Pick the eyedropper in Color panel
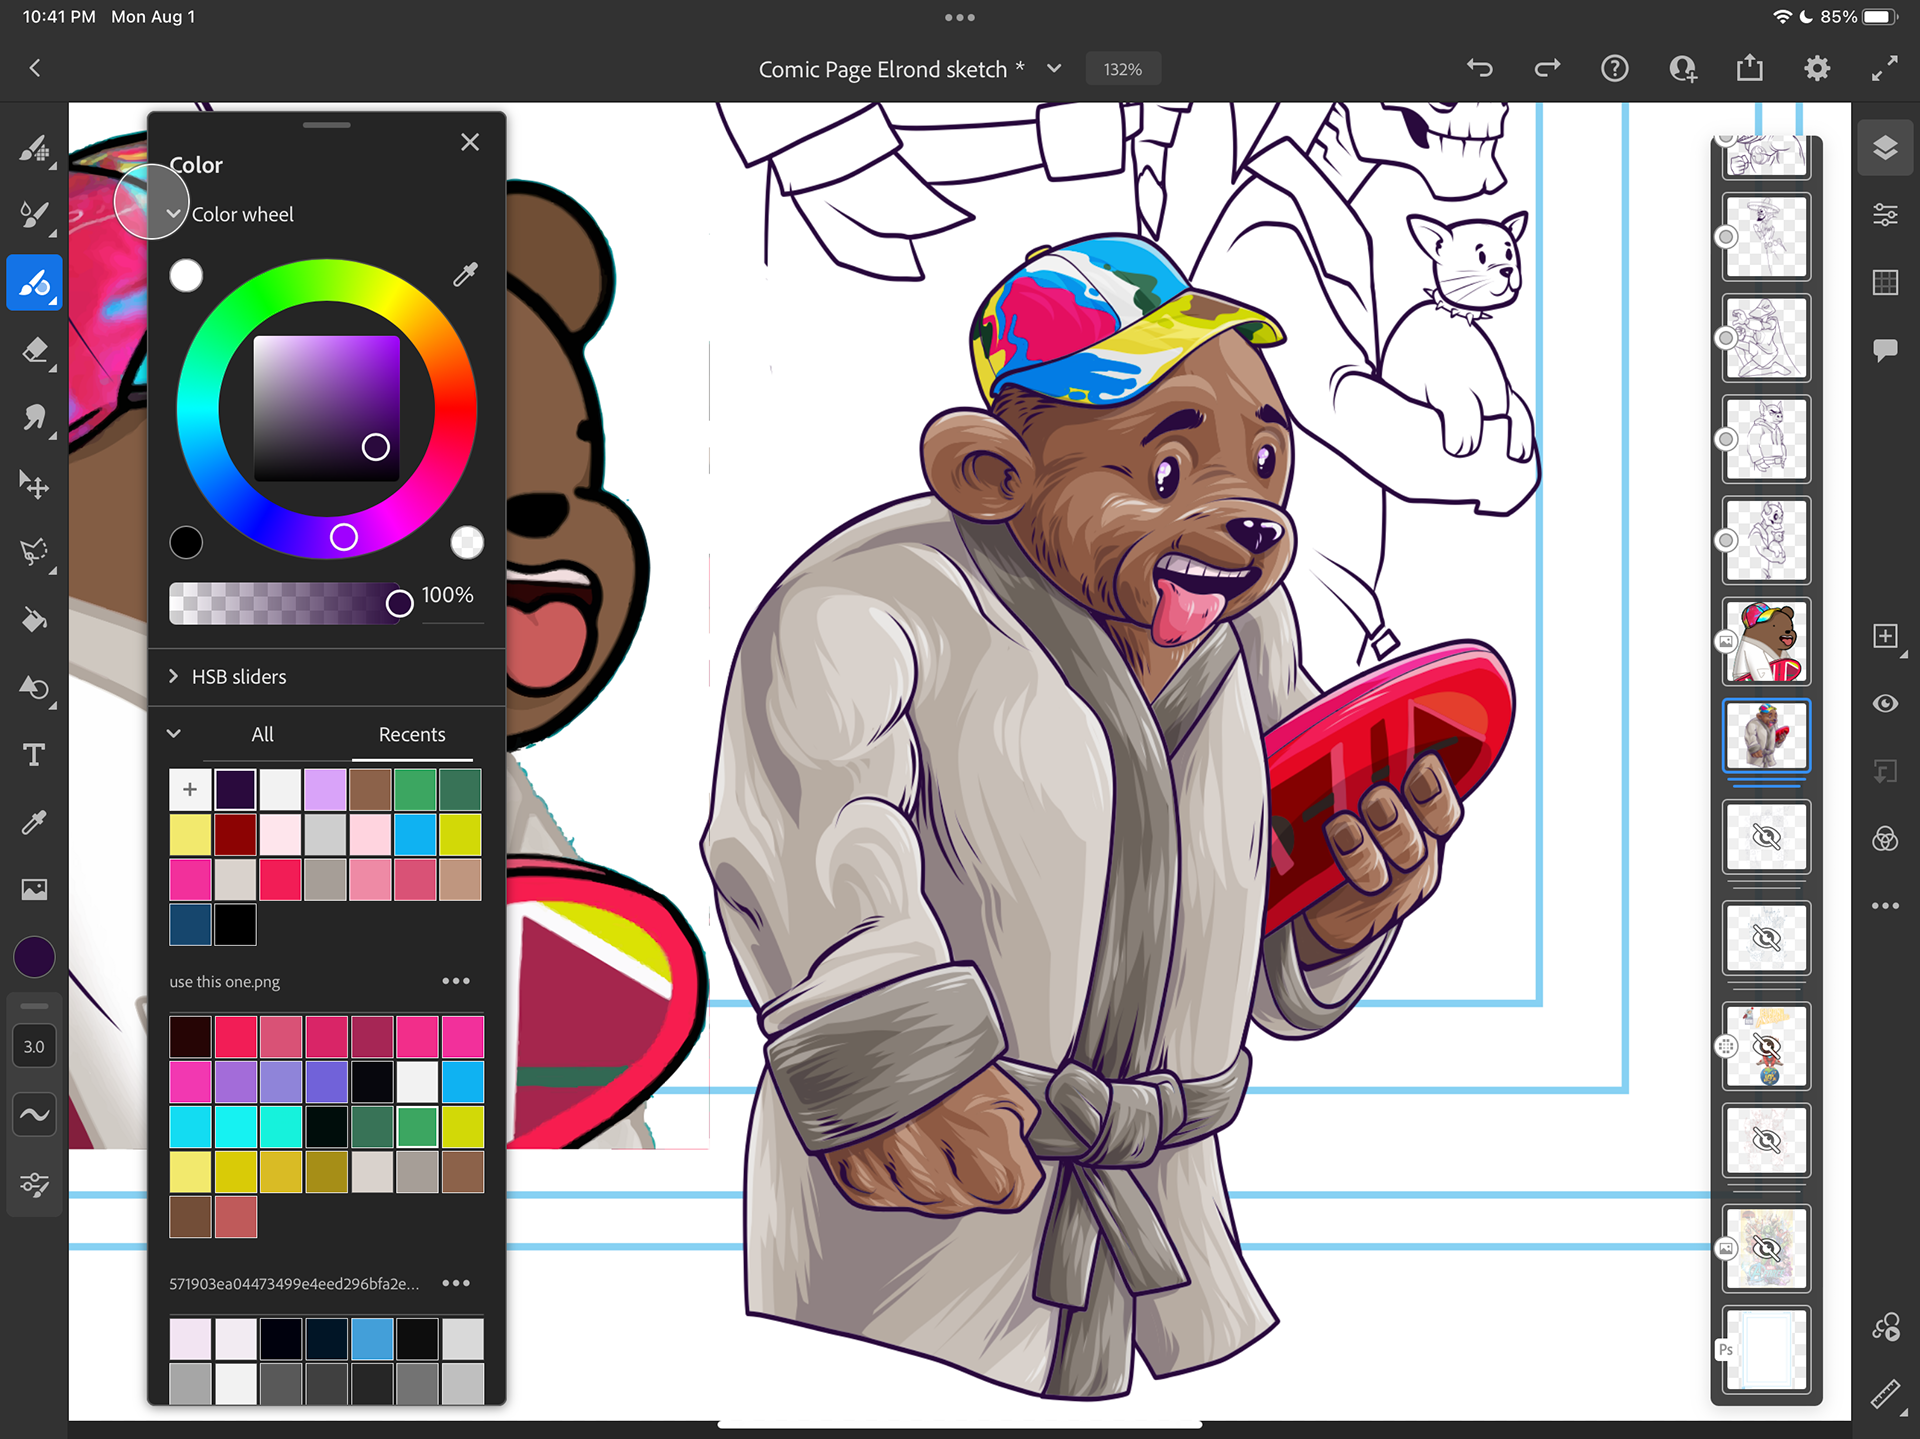The width and height of the screenshot is (1920, 1439). [465, 274]
